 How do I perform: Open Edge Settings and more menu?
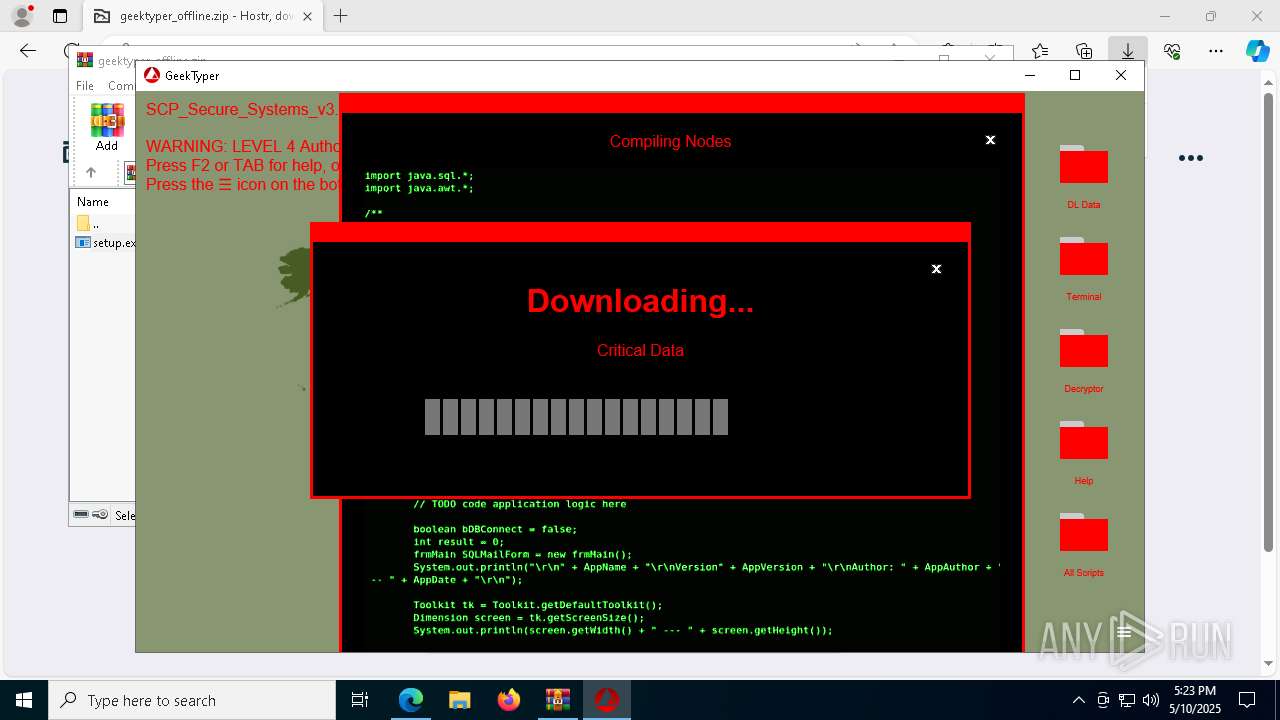(x=1216, y=51)
